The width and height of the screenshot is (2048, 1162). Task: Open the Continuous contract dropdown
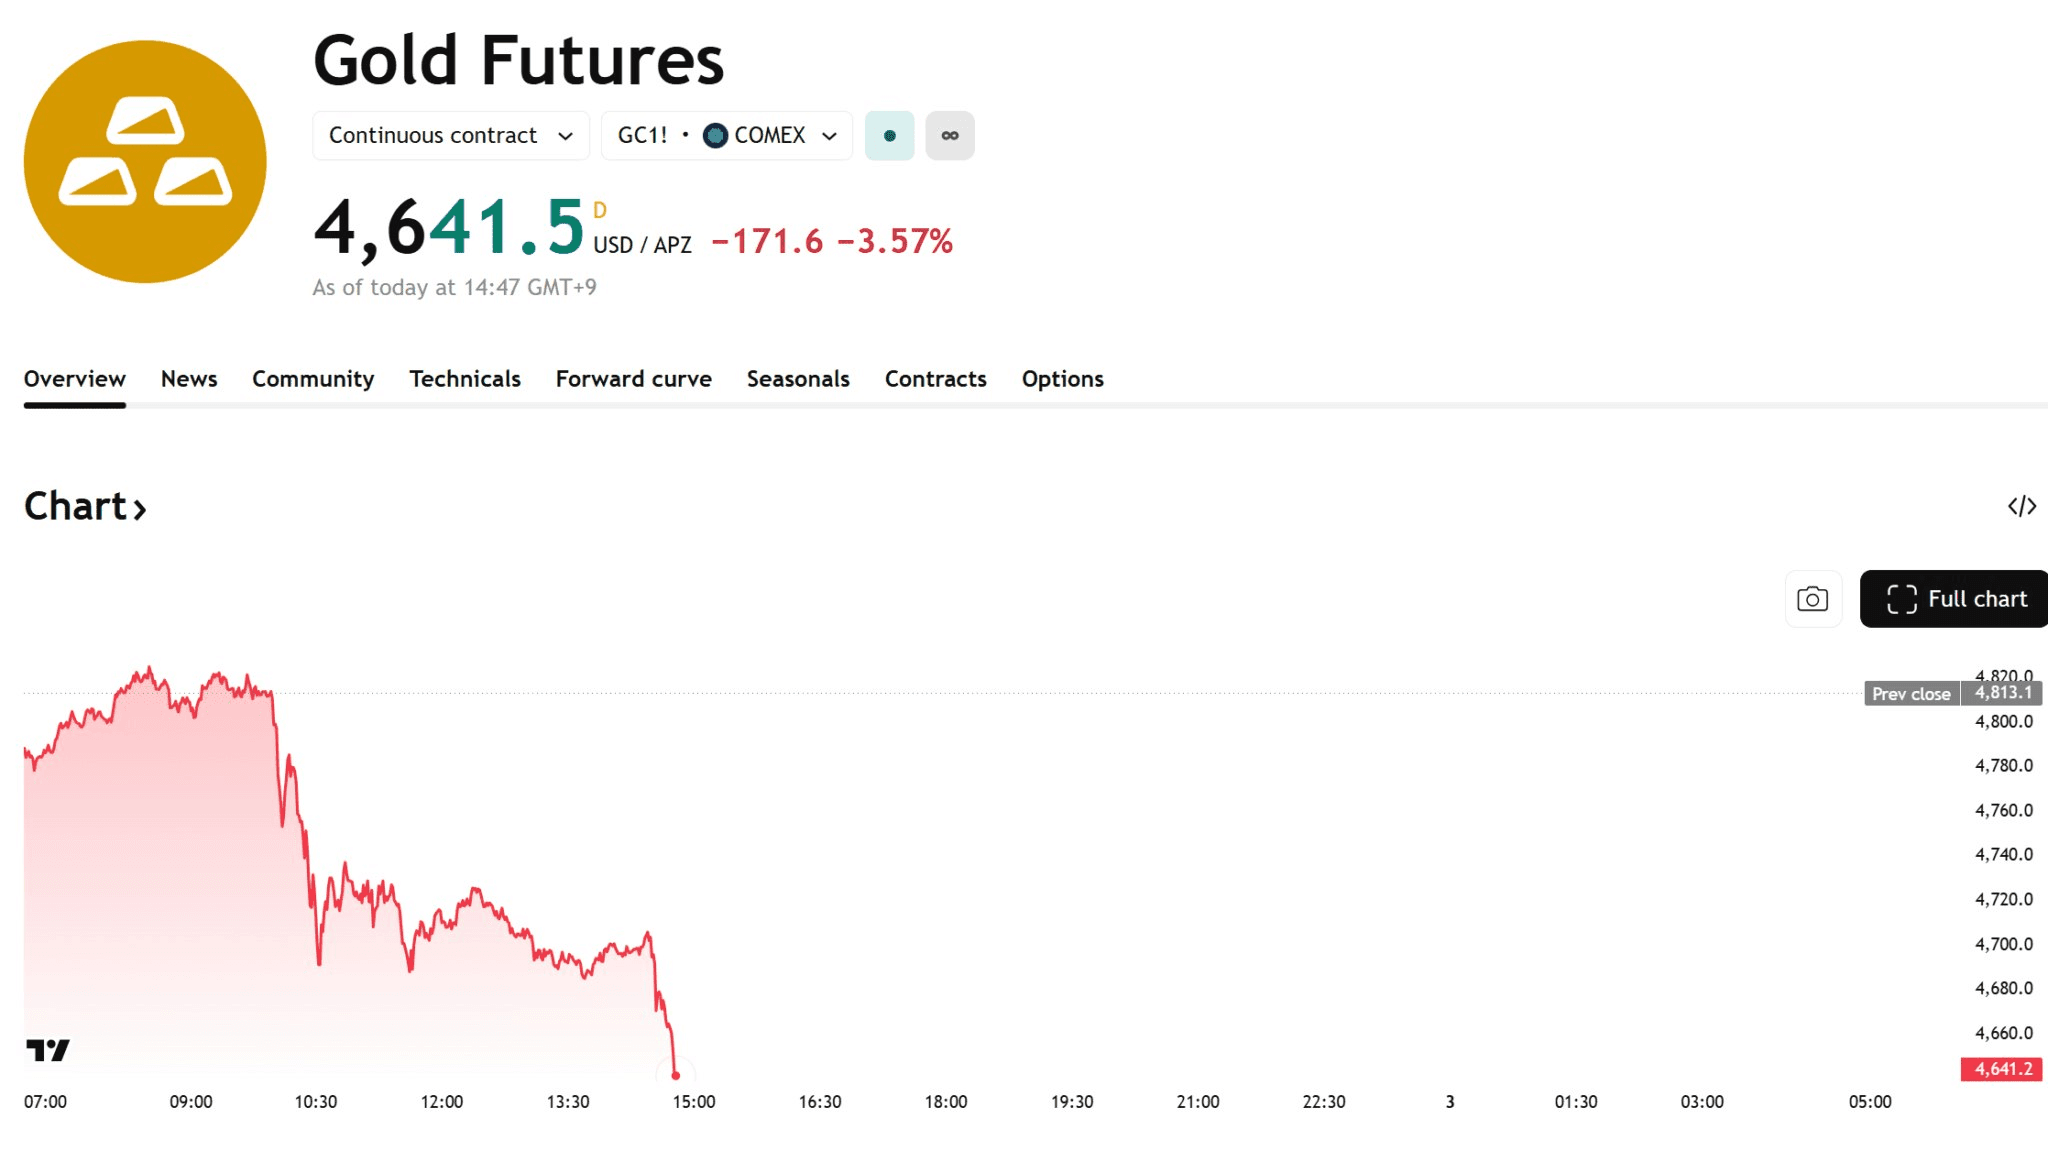click(450, 136)
